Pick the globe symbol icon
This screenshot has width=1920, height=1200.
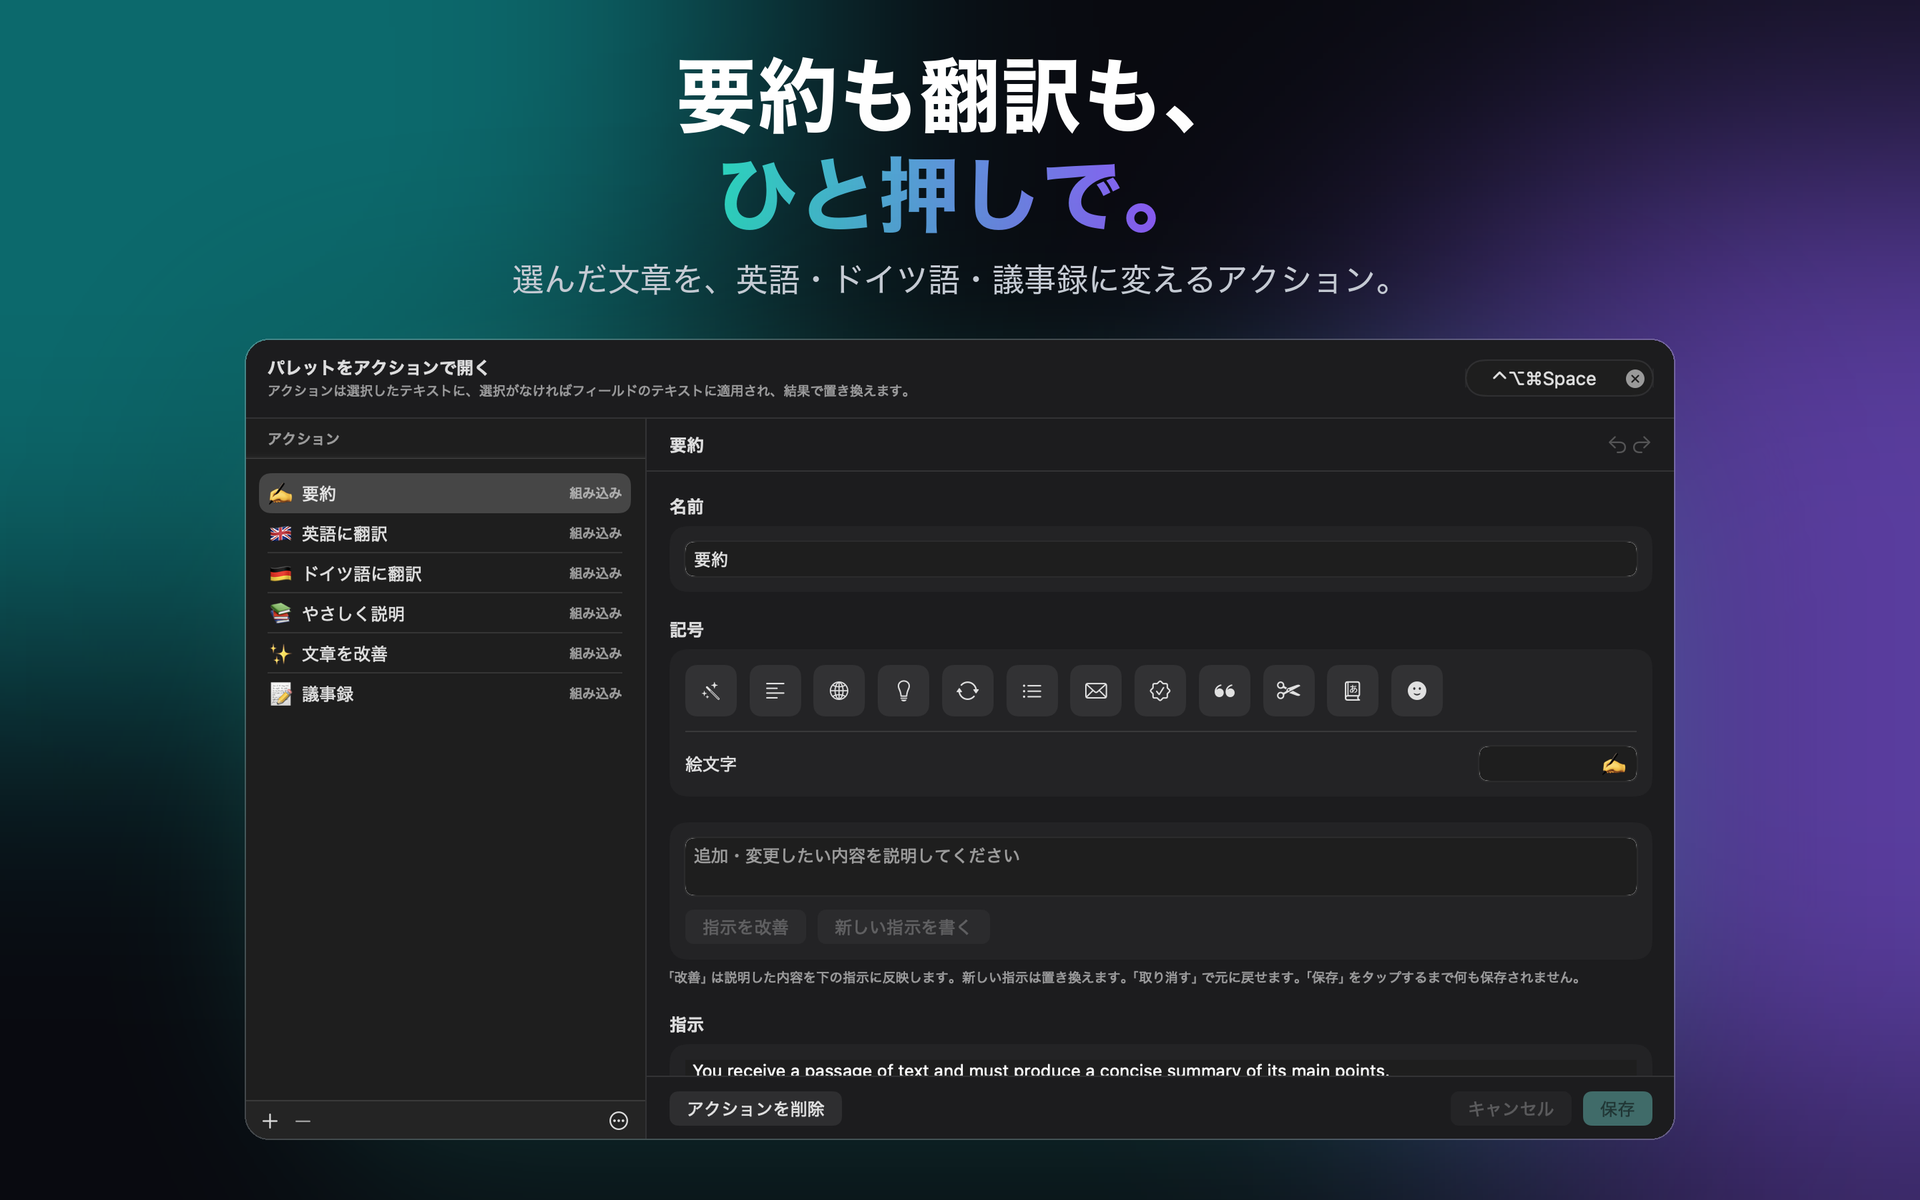tap(839, 691)
